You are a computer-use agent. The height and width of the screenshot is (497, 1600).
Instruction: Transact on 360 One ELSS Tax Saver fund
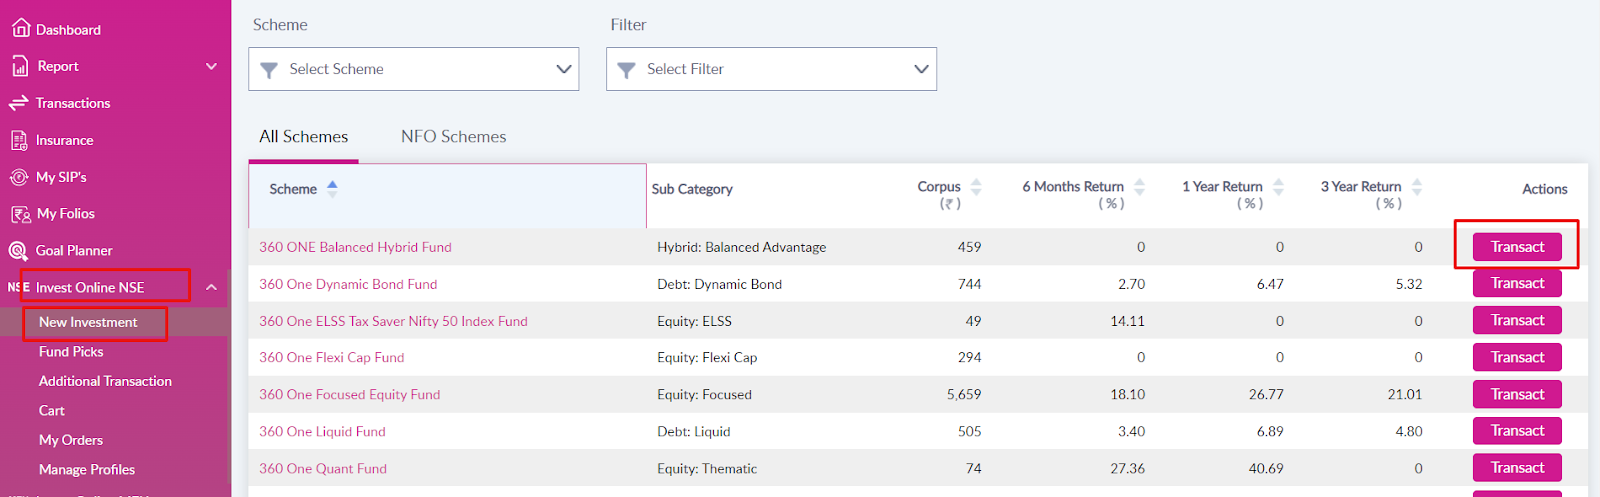[x=1517, y=320]
